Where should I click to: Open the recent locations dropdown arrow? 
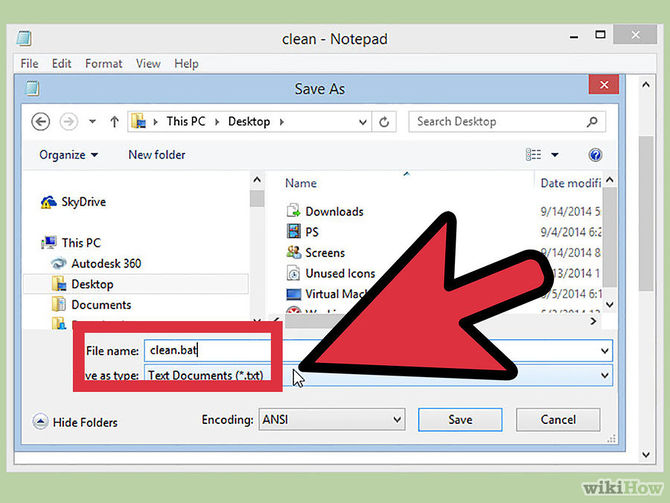(x=92, y=122)
